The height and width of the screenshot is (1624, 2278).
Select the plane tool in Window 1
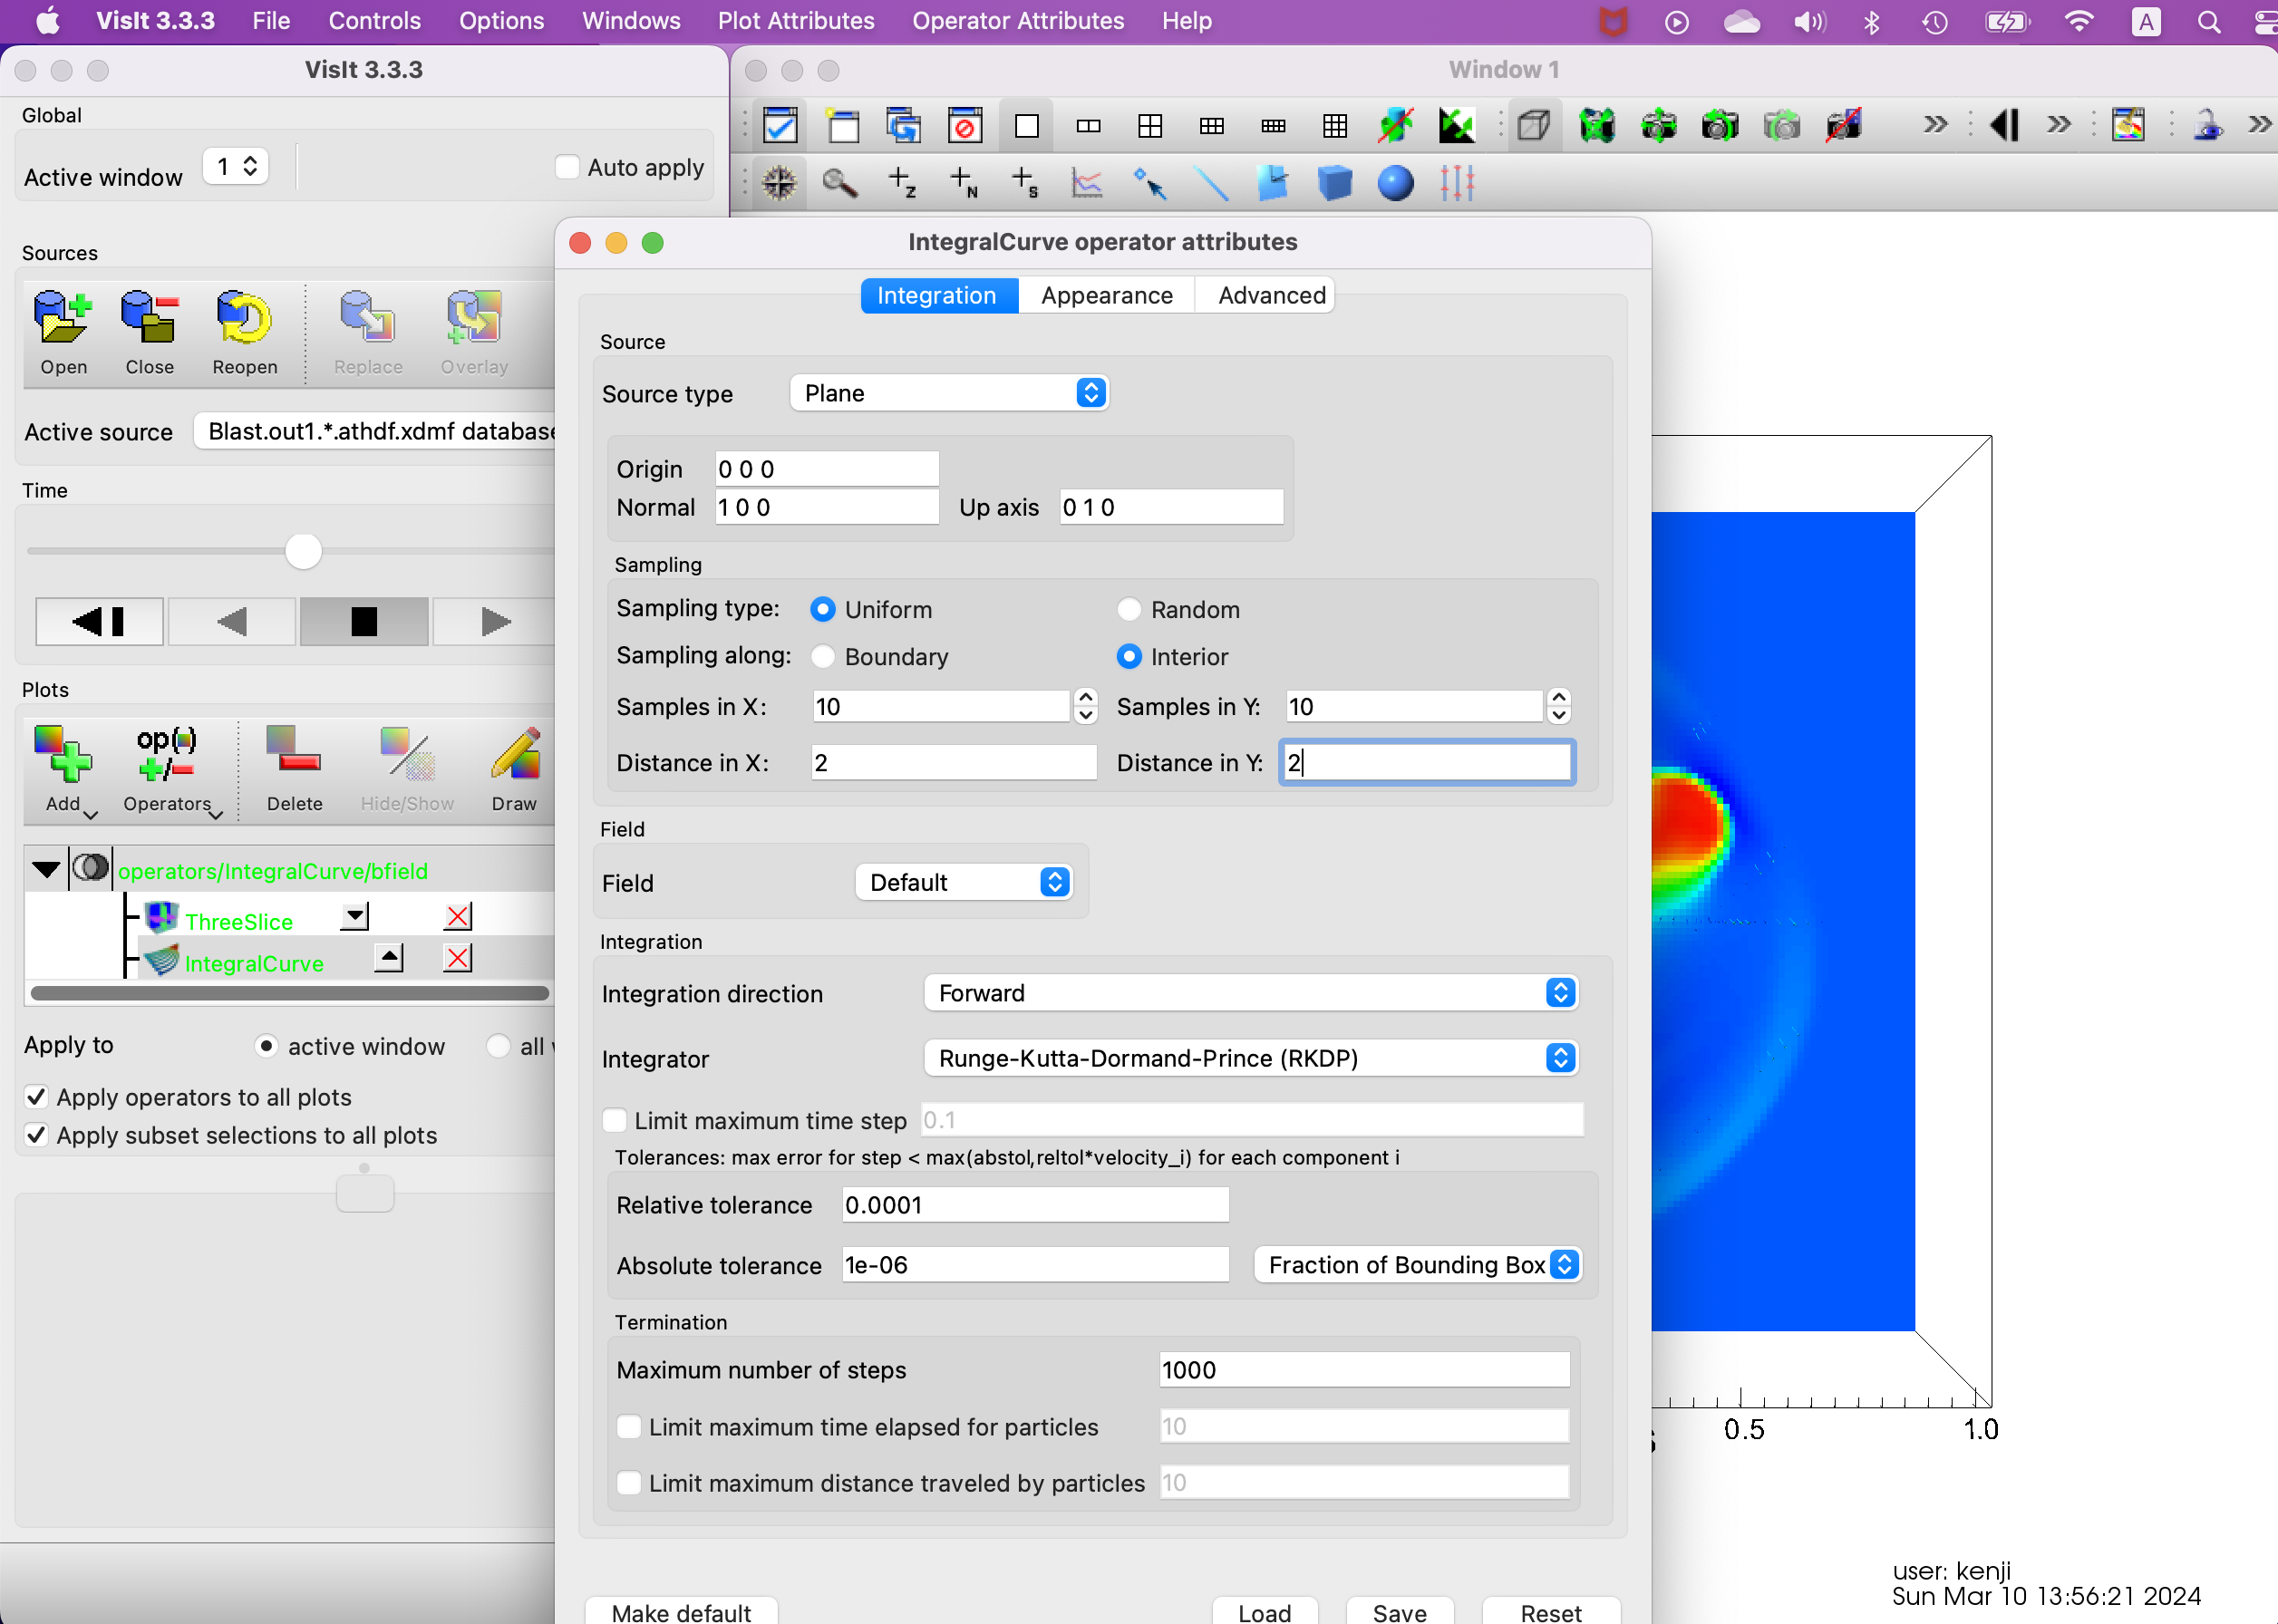[x=1272, y=183]
